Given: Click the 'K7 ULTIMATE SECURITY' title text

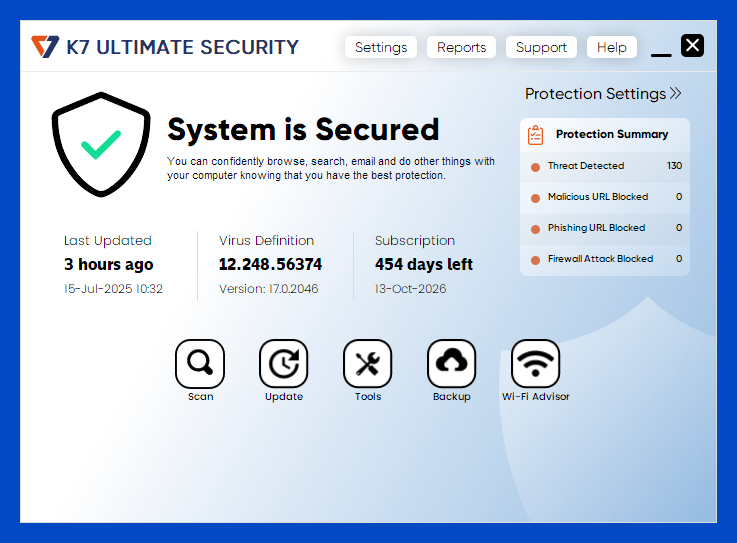Looking at the screenshot, I should 182,47.
